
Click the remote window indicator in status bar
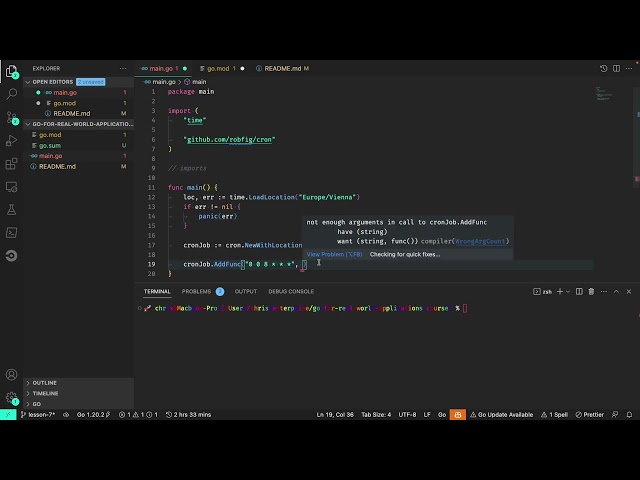[8, 415]
